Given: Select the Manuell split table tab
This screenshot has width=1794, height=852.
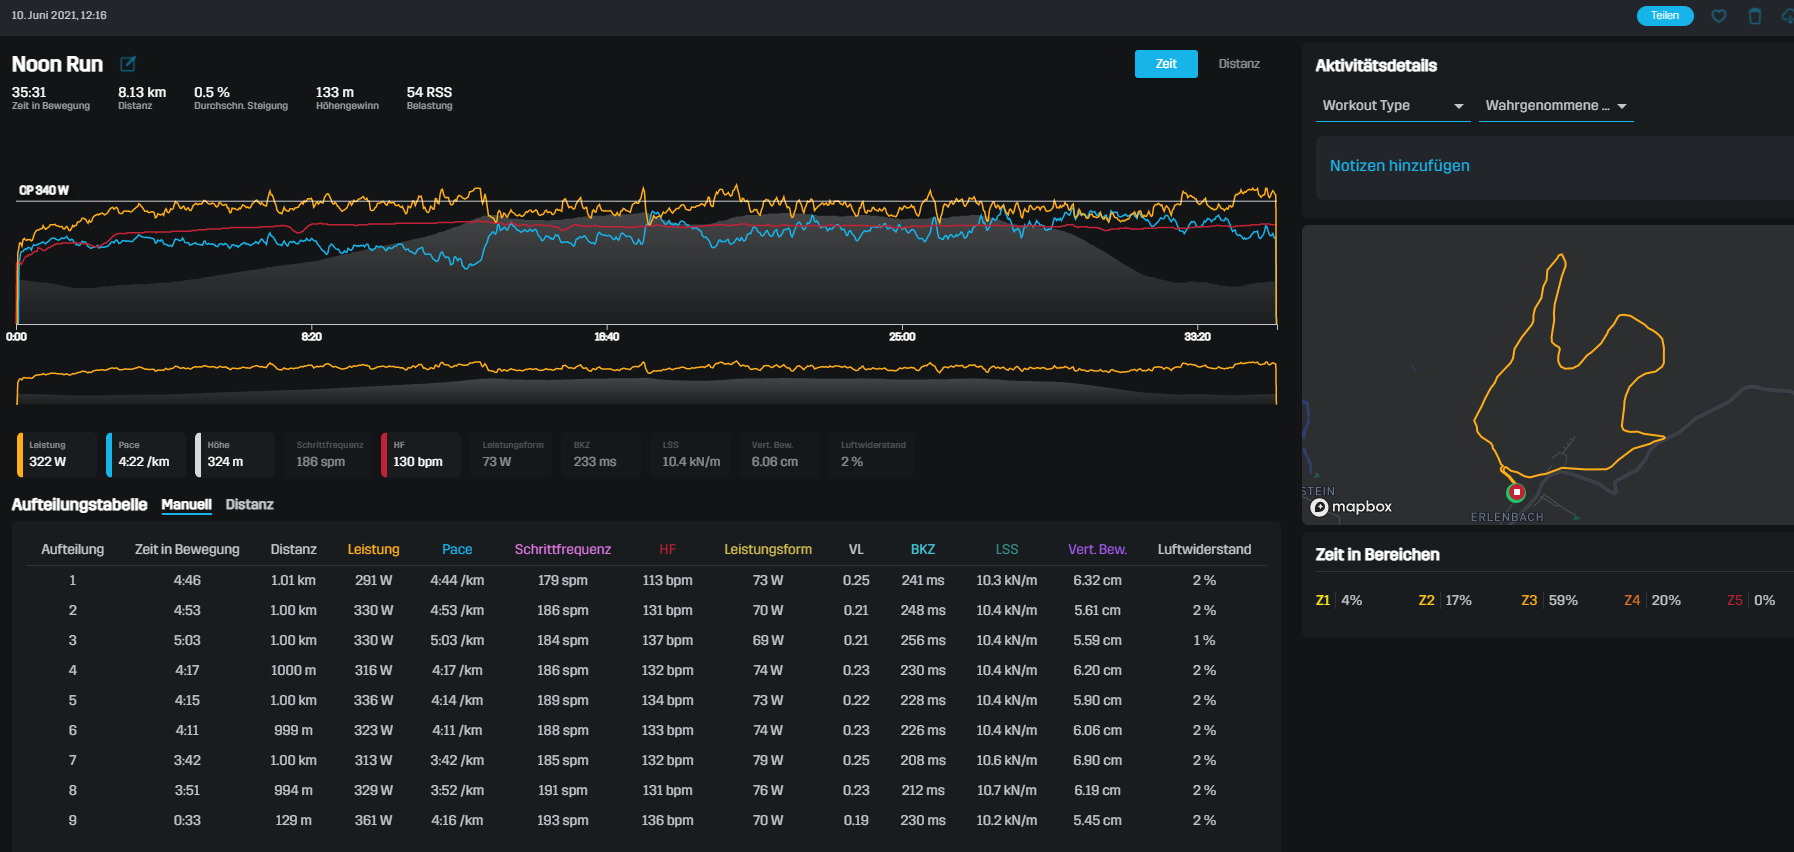Looking at the screenshot, I should pyautogui.click(x=186, y=505).
